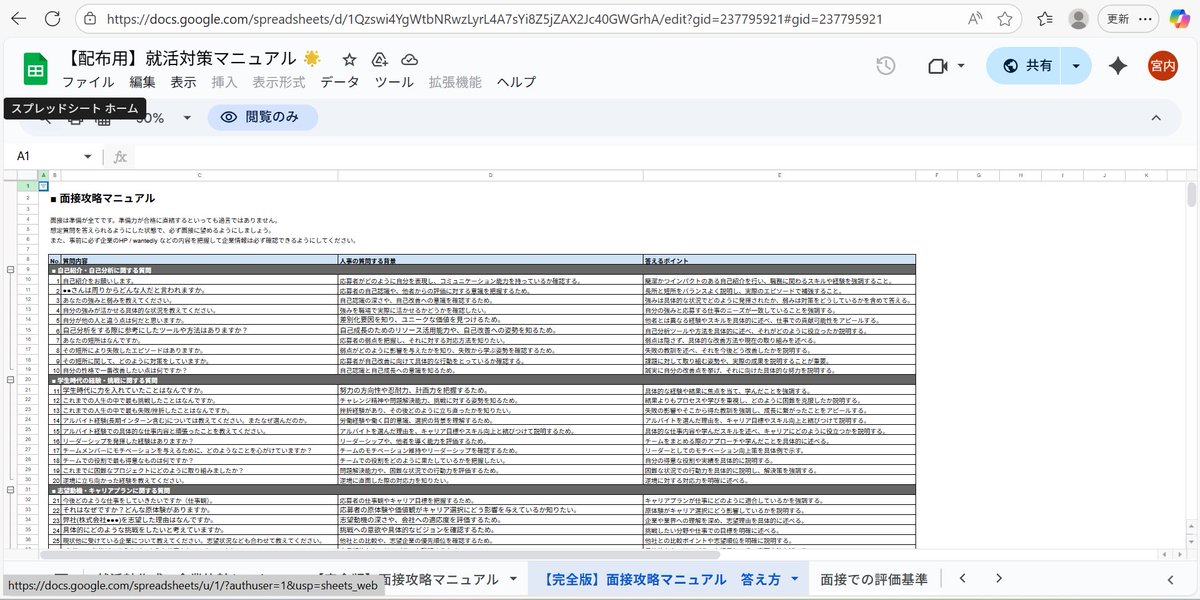Screen dimensions: 1200x600
Task: Click the fx function symbol
Action: point(118,156)
